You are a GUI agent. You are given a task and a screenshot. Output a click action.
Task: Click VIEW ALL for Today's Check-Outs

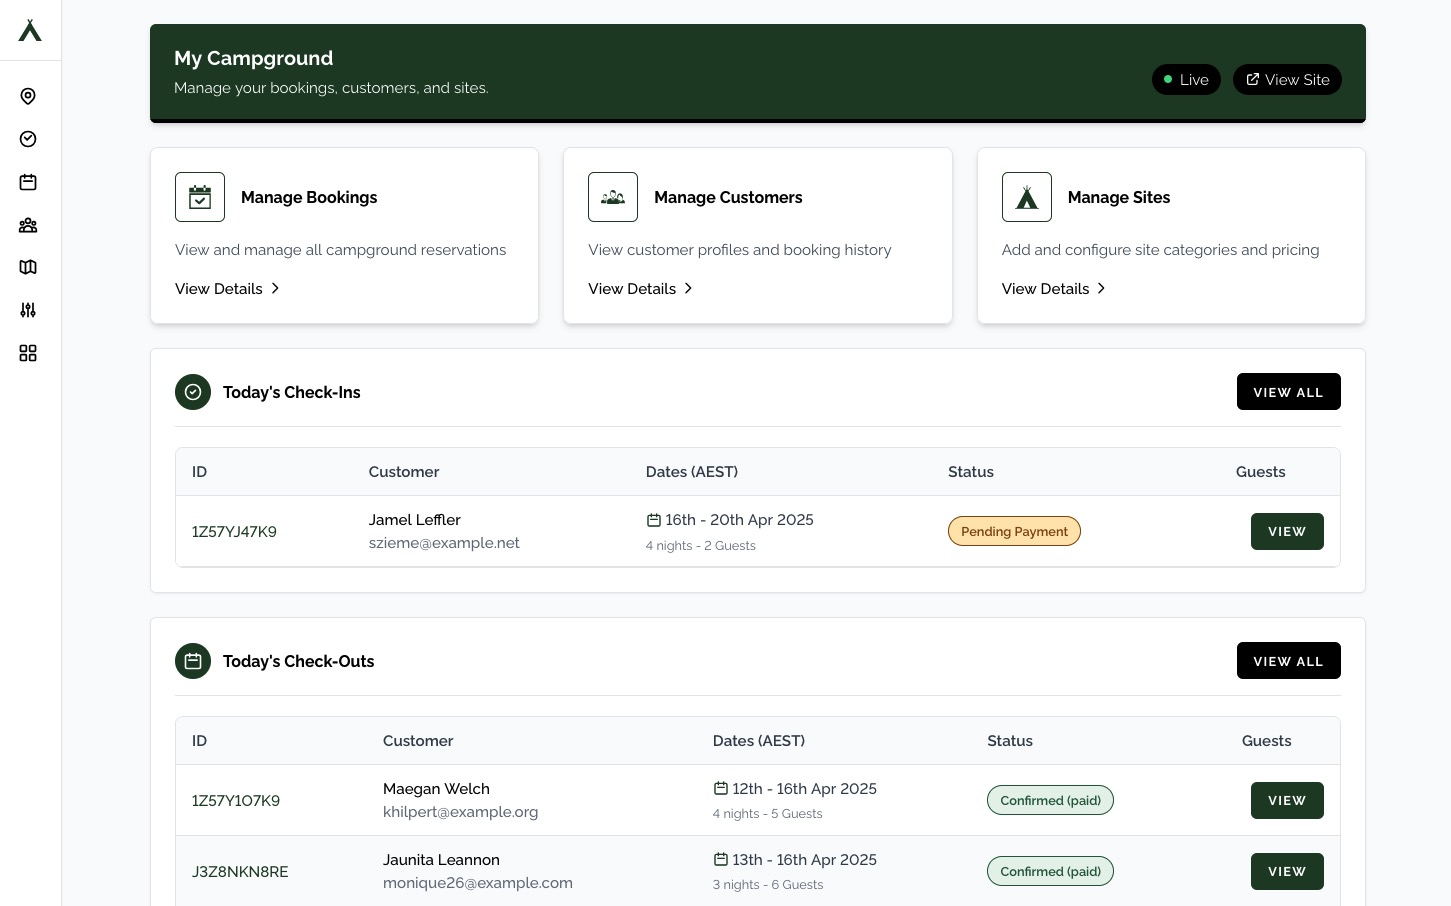1288,661
